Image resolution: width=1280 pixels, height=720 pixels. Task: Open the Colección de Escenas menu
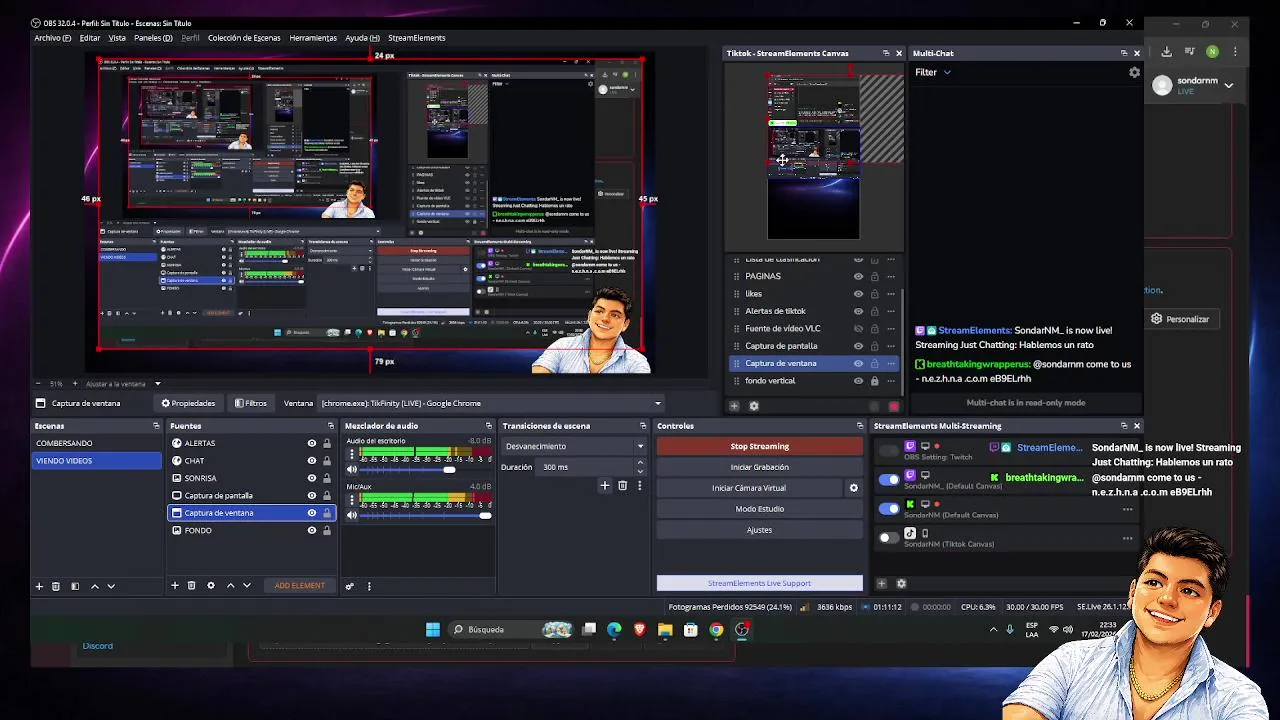(244, 38)
